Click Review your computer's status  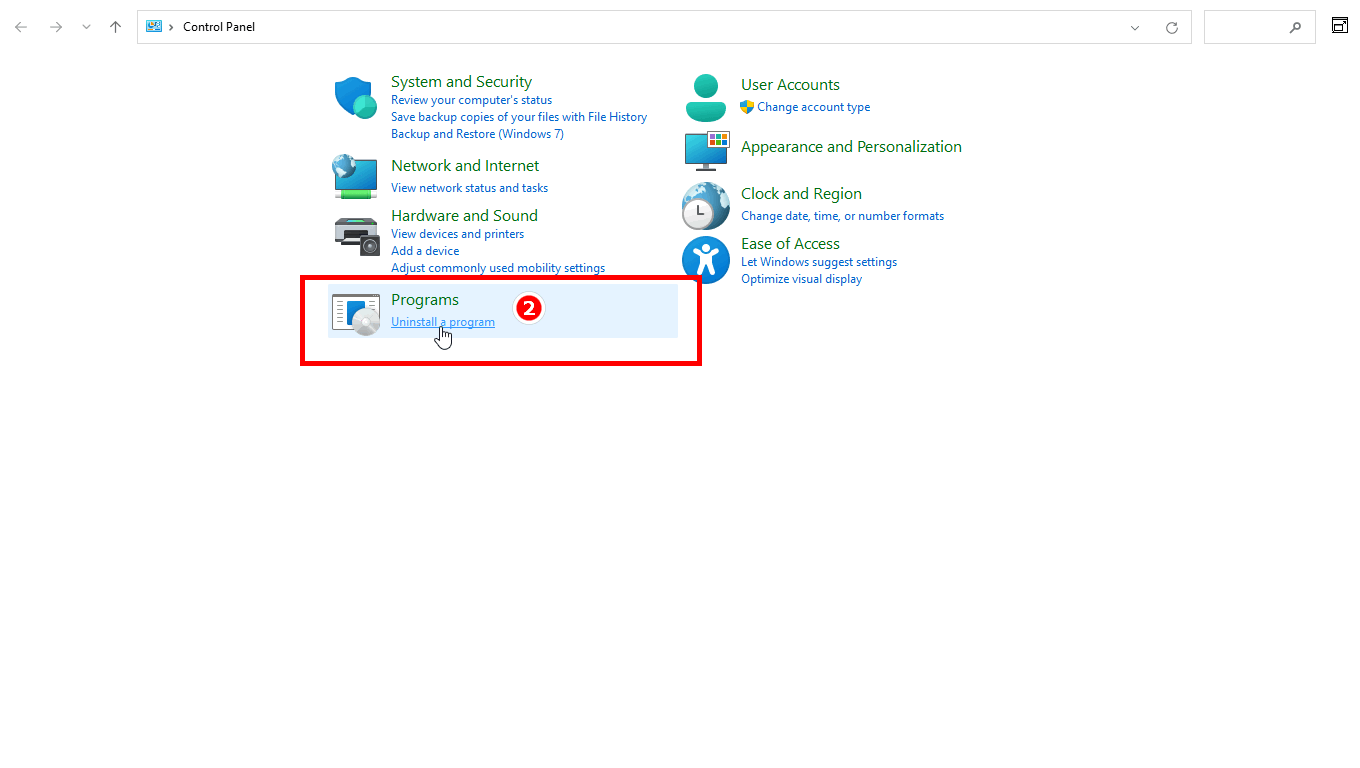coord(471,100)
